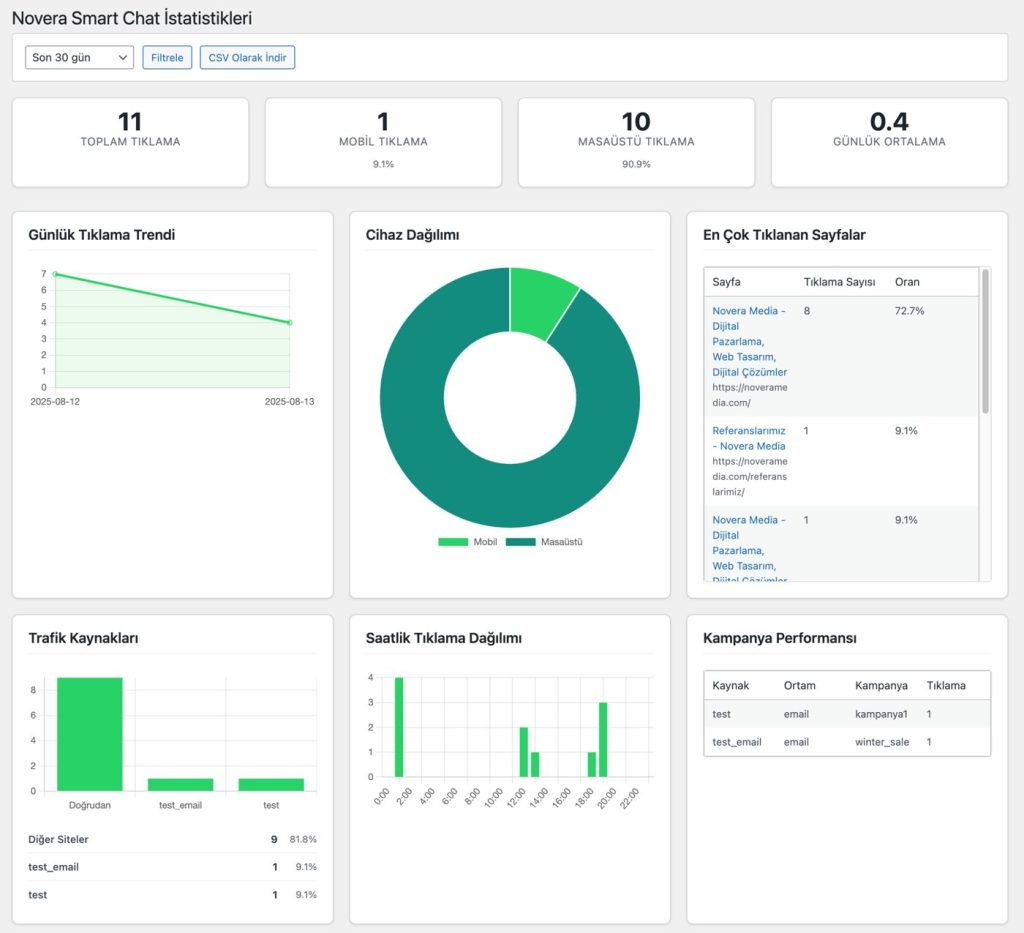
Task: Click the 81.8% value in traffic sources list
Action: coord(303,840)
